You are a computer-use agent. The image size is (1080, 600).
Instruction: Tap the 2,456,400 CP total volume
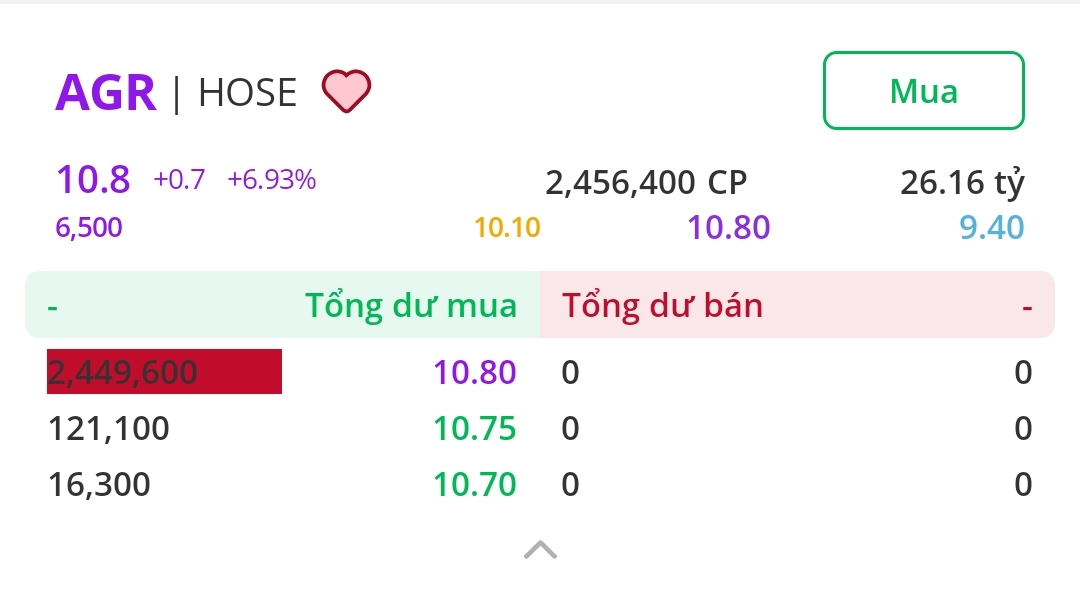[645, 183]
